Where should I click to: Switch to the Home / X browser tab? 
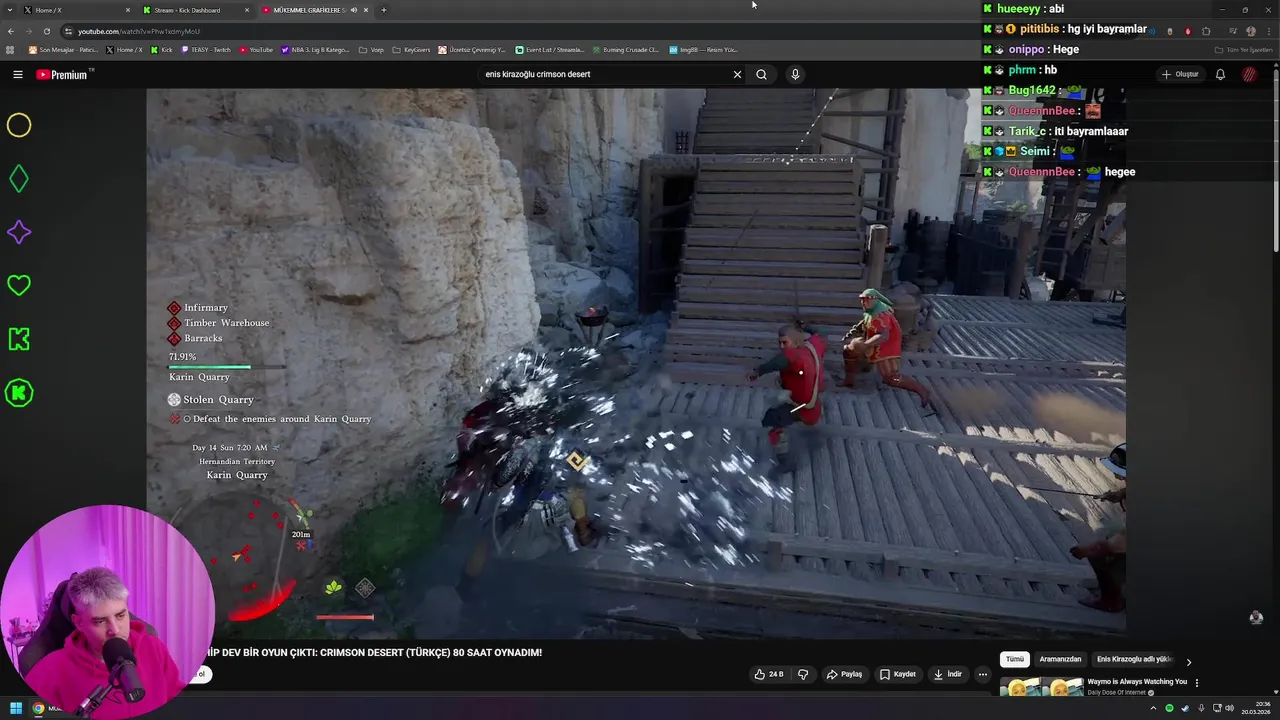(x=76, y=10)
